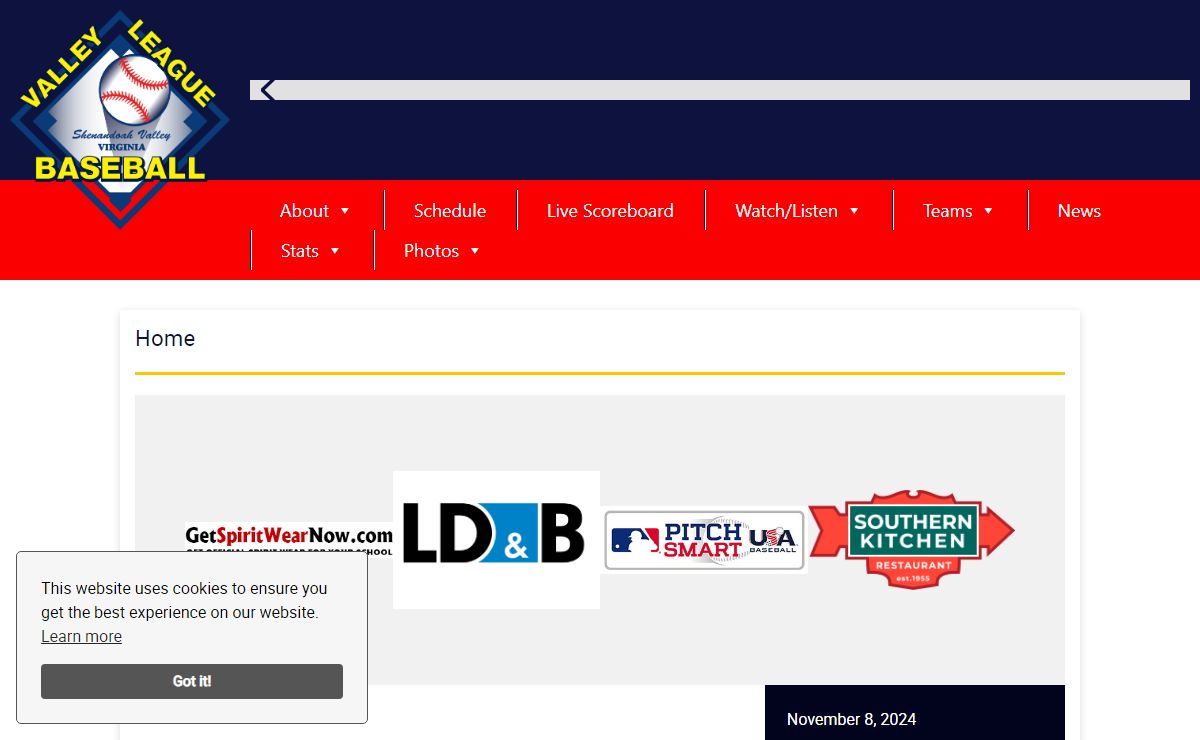This screenshot has height=740, width=1200.
Task: Click the Home page heading
Action: point(165,339)
